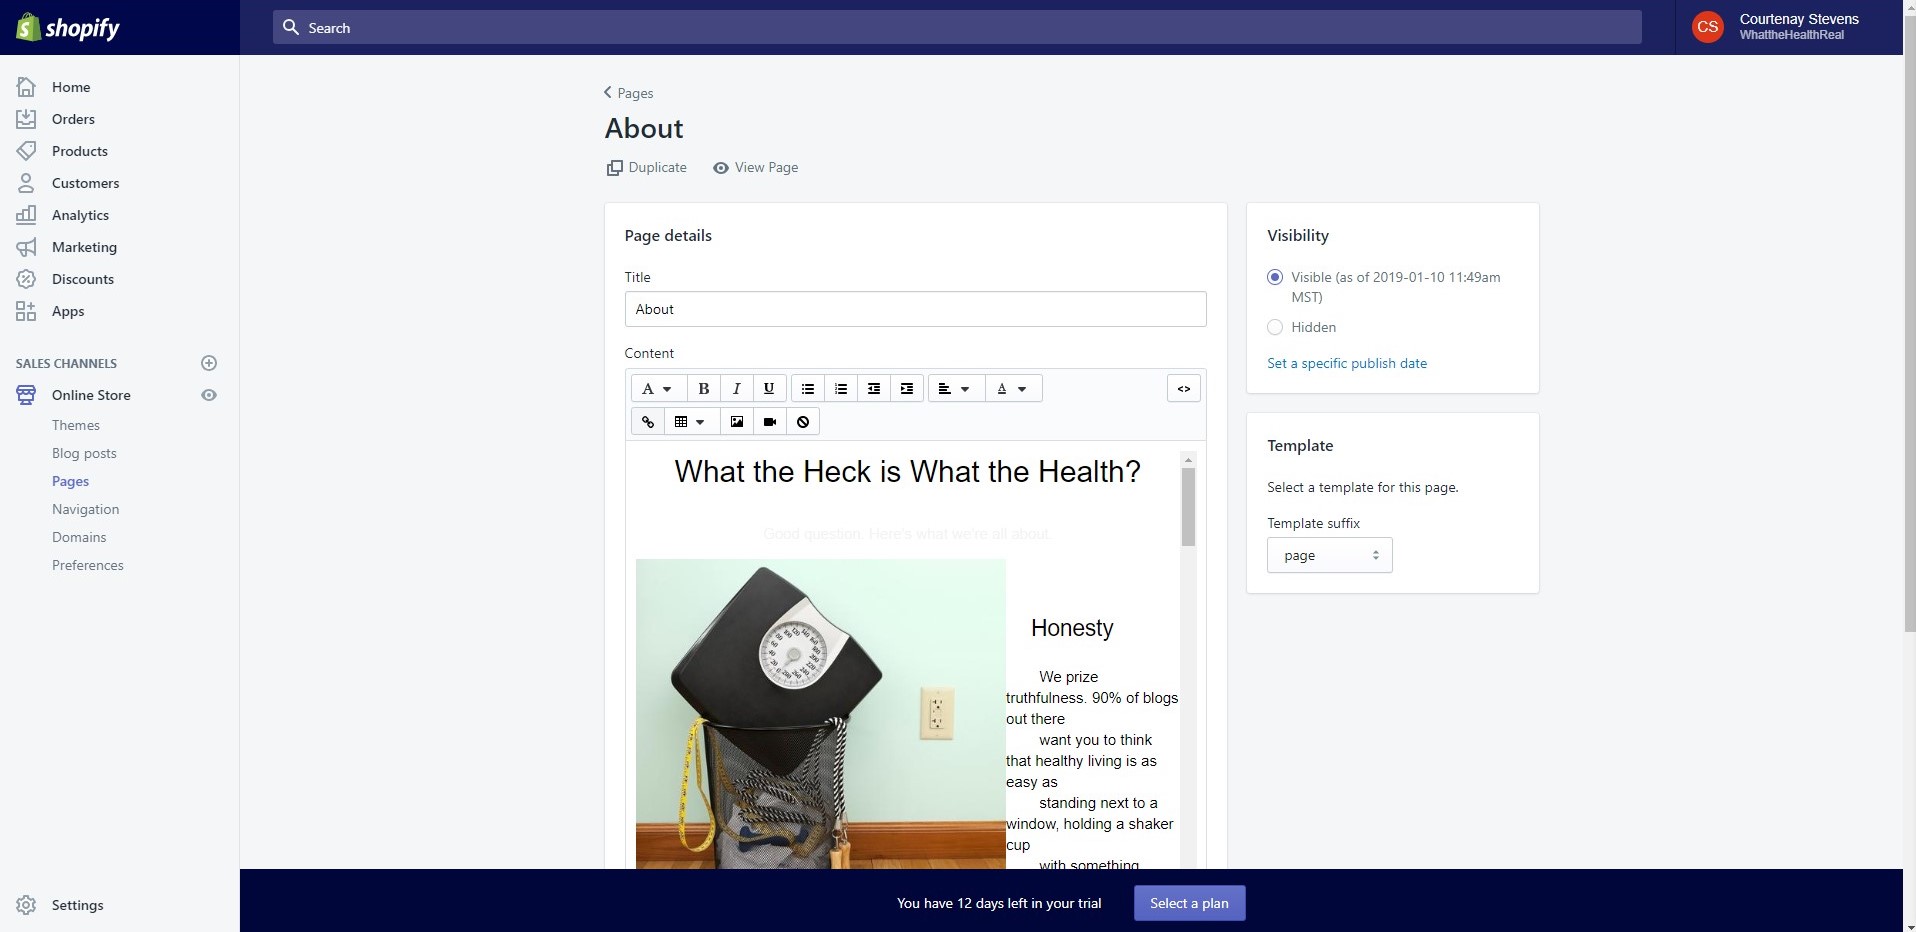The width and height of the screenshot is (1916, 932).
Task: Open Themes under Online Store
Action: 76,425
